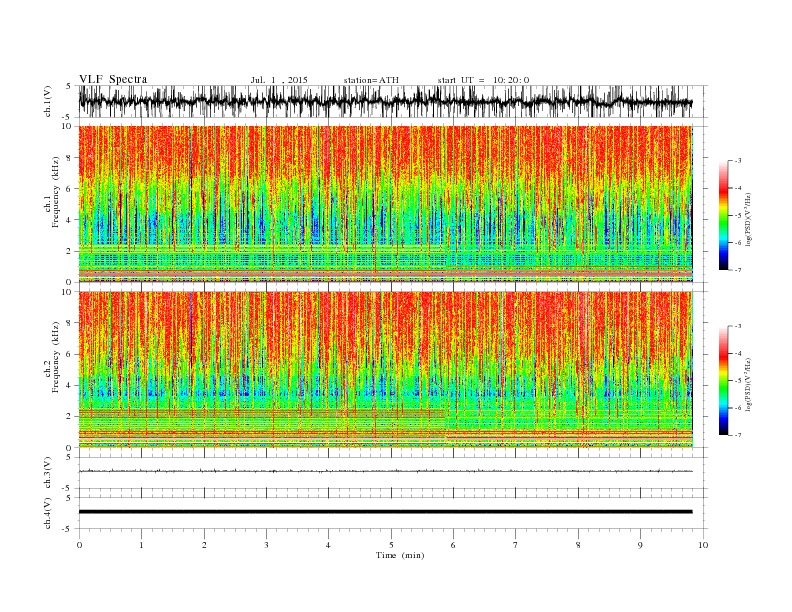Click the "6" kHz tick on ch.2 spectrogram
Viewport: 792px width, 612px height.
pyautogui.click(x=70, y=354)
